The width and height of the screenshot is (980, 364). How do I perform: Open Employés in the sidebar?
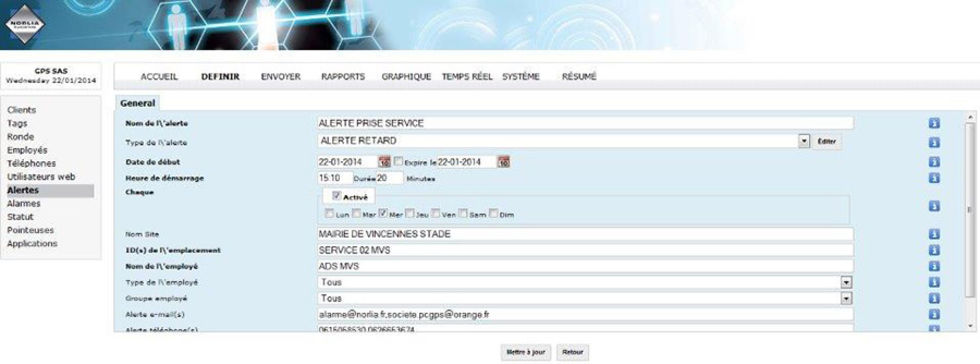(27, 150)
